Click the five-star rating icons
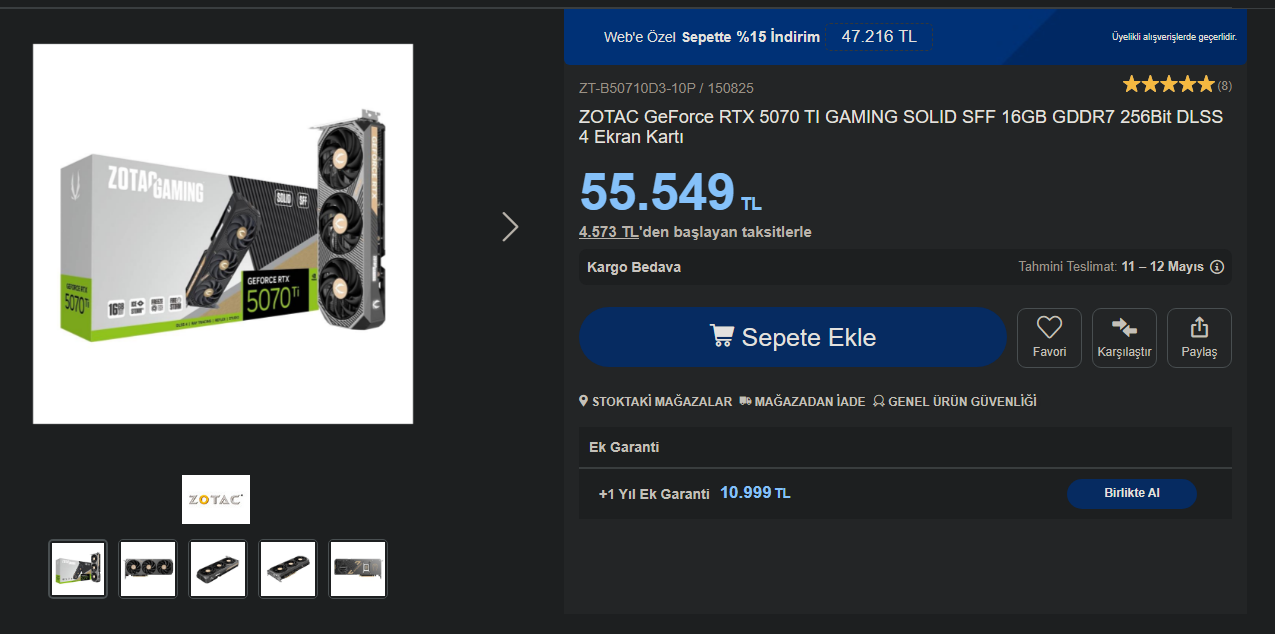This screenshot has height=634, width=1275. 1168,84
